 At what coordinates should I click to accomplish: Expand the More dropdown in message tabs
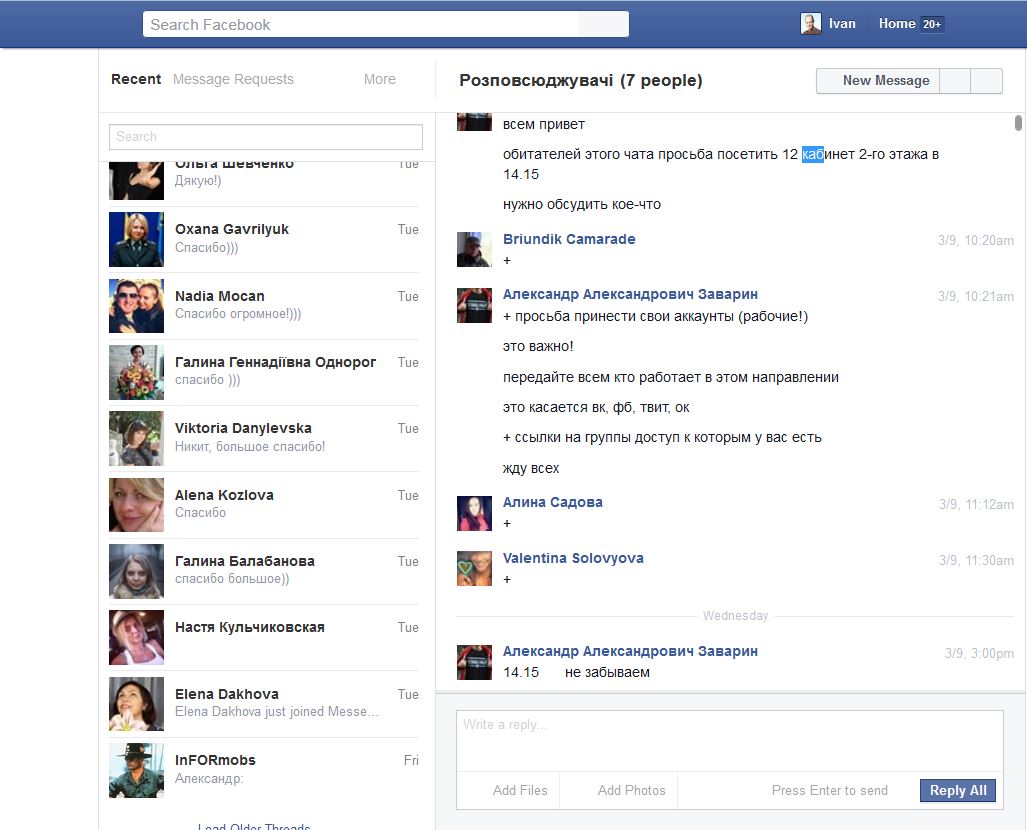point(379,79)
